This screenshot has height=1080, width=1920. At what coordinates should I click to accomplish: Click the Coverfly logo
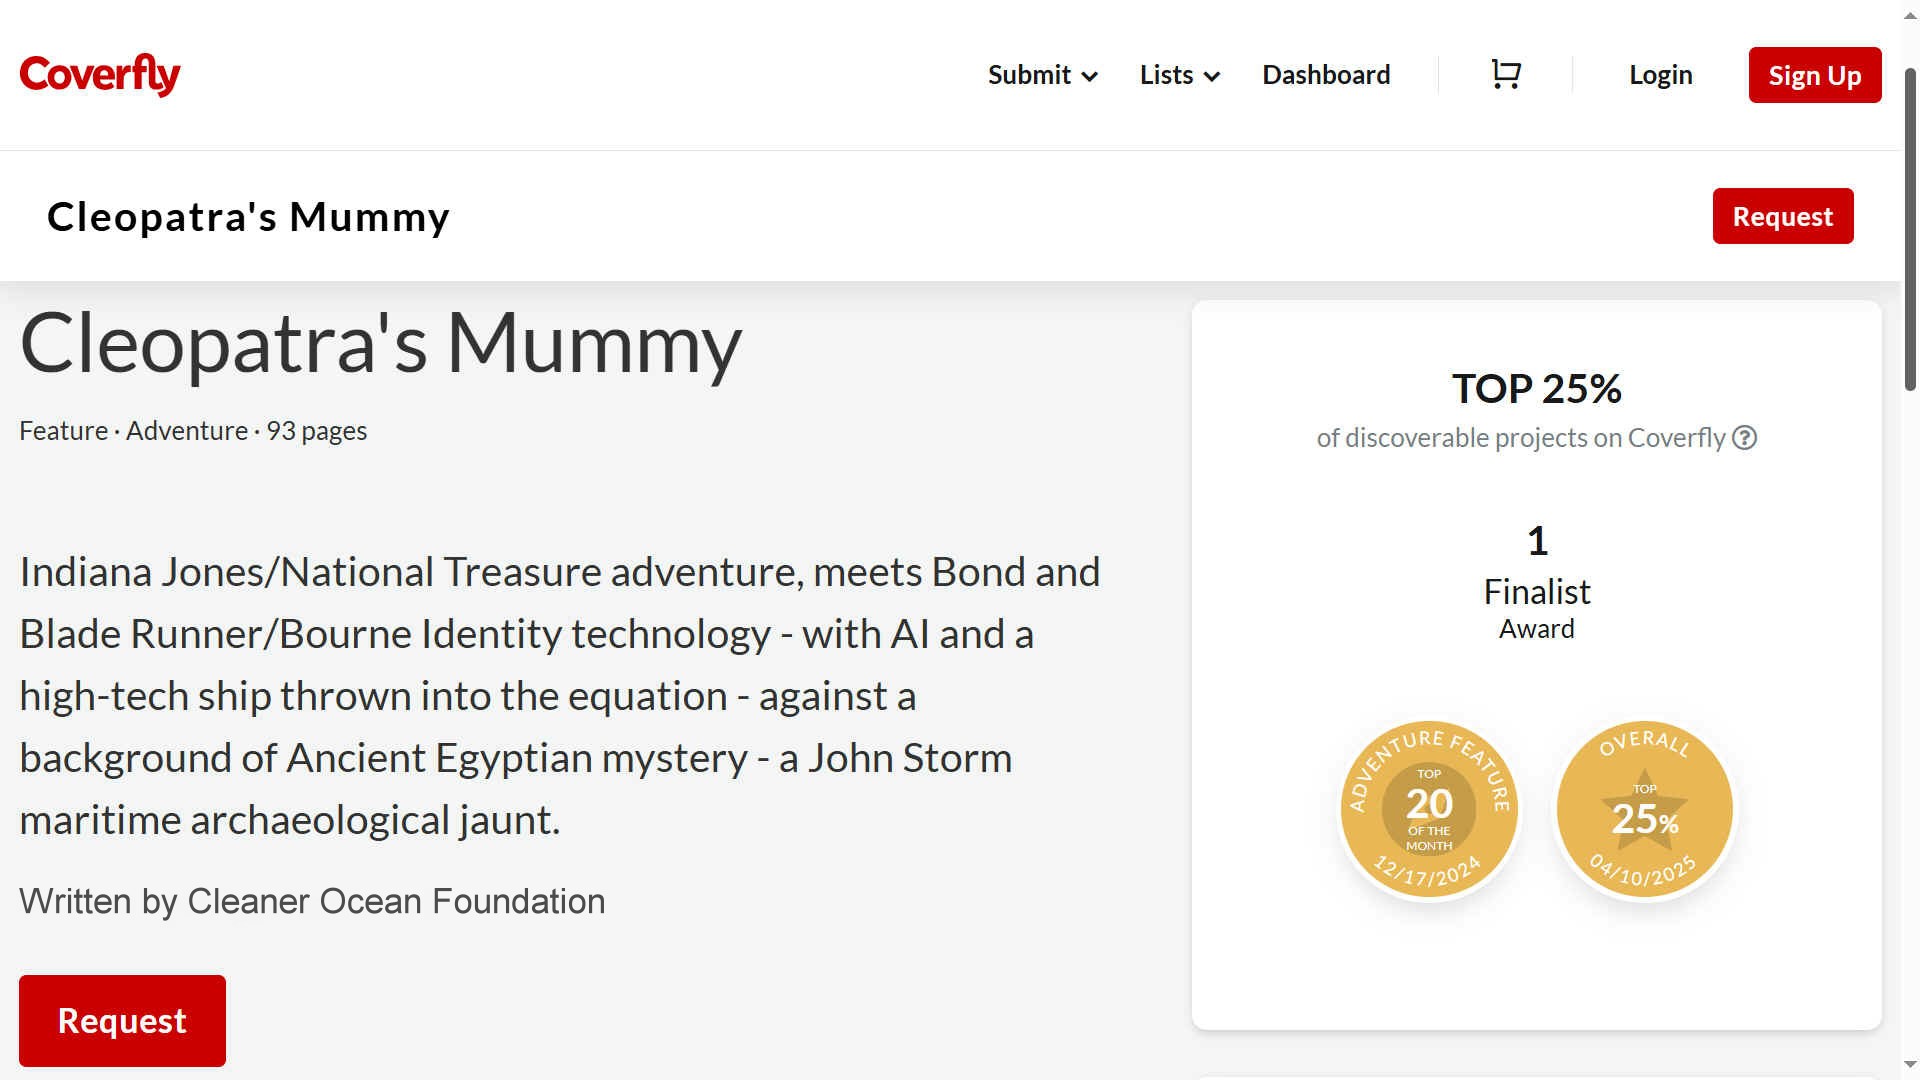[100, 75]
